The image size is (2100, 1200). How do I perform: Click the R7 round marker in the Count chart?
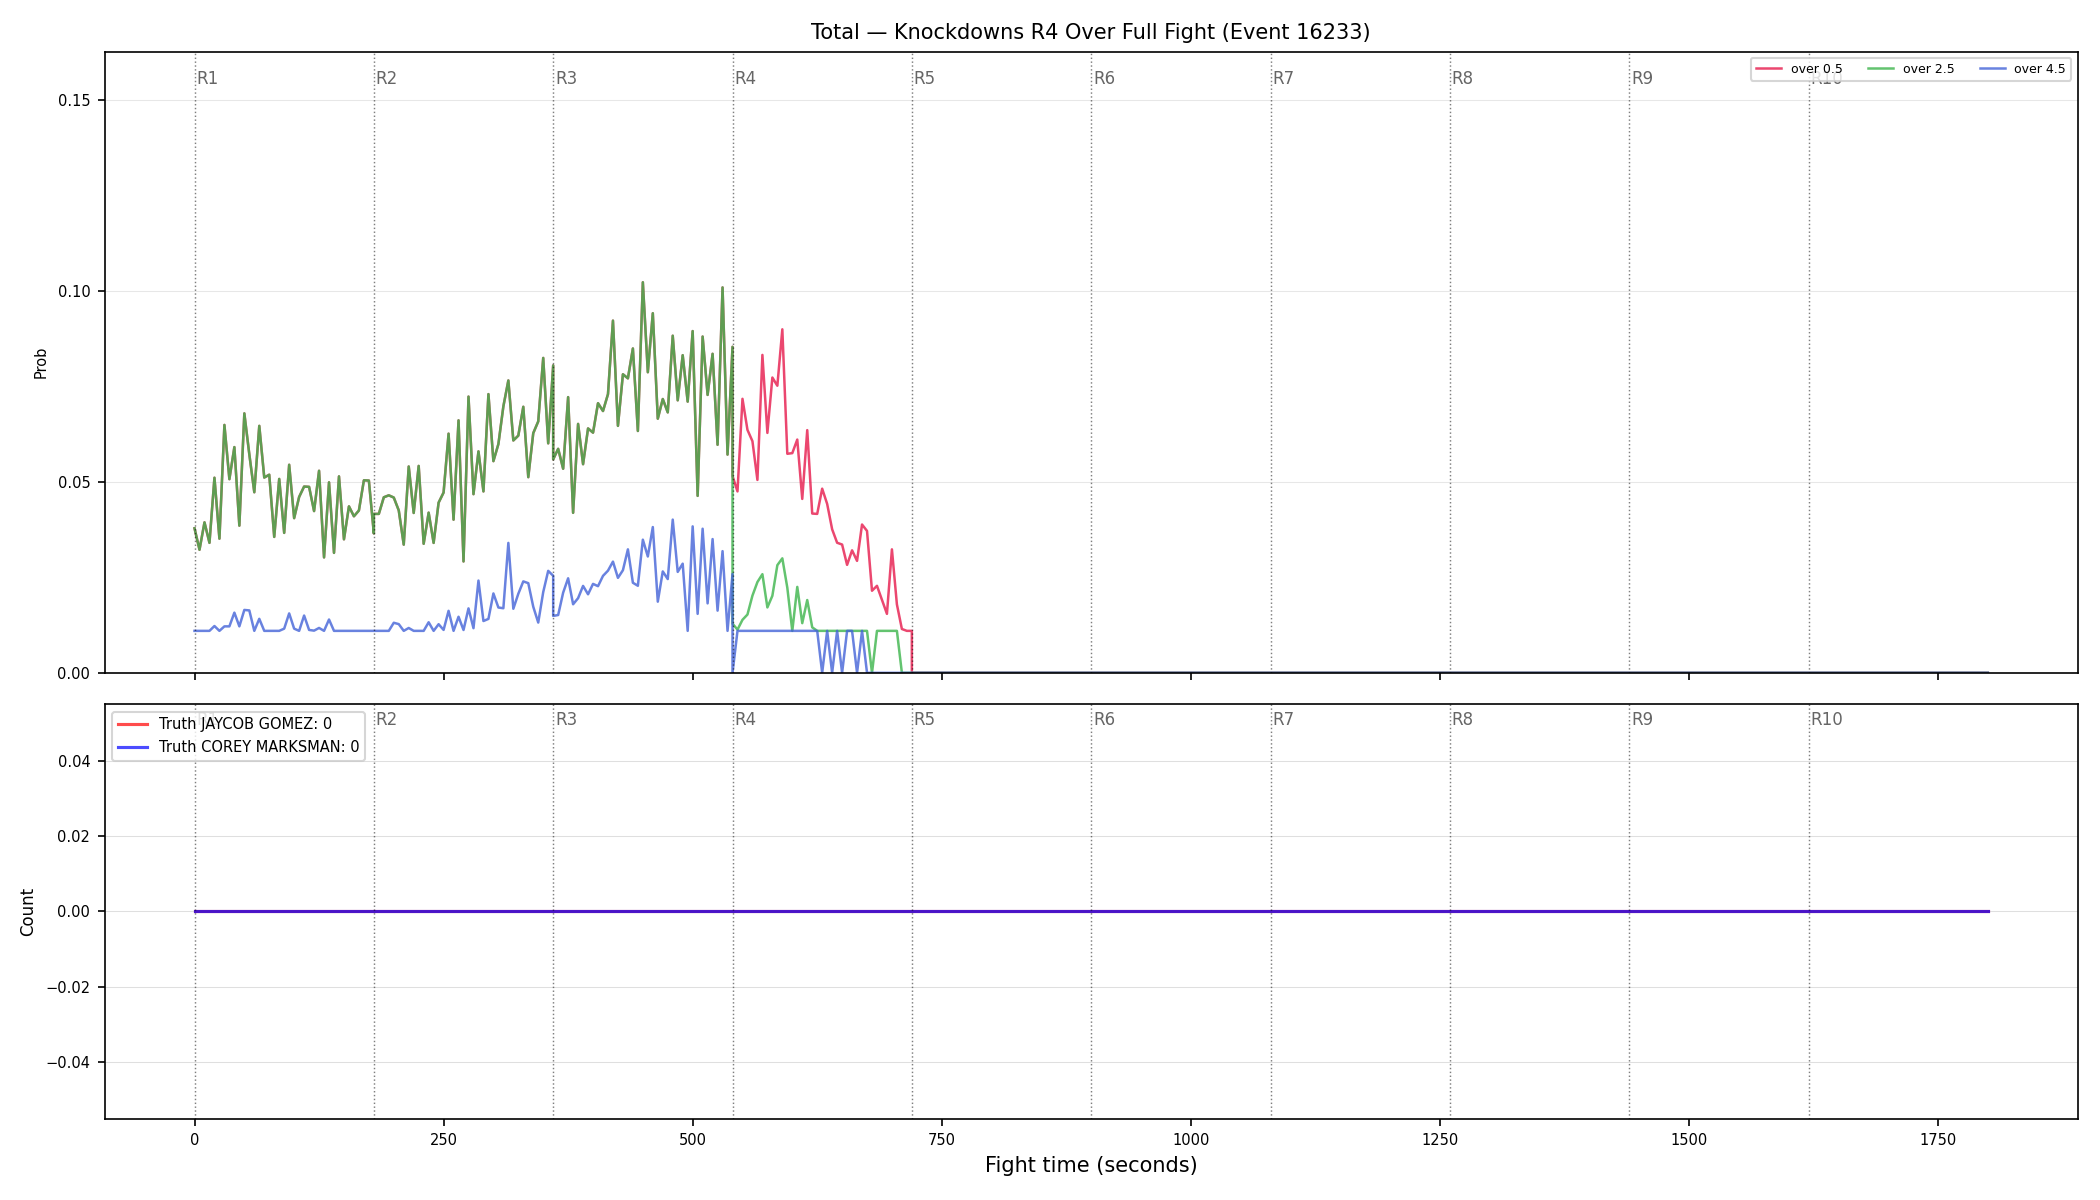(x=1283, y=719)
